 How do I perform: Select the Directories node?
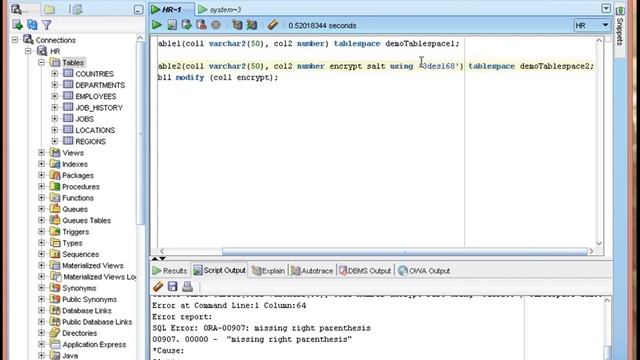(x=79, y=333)
